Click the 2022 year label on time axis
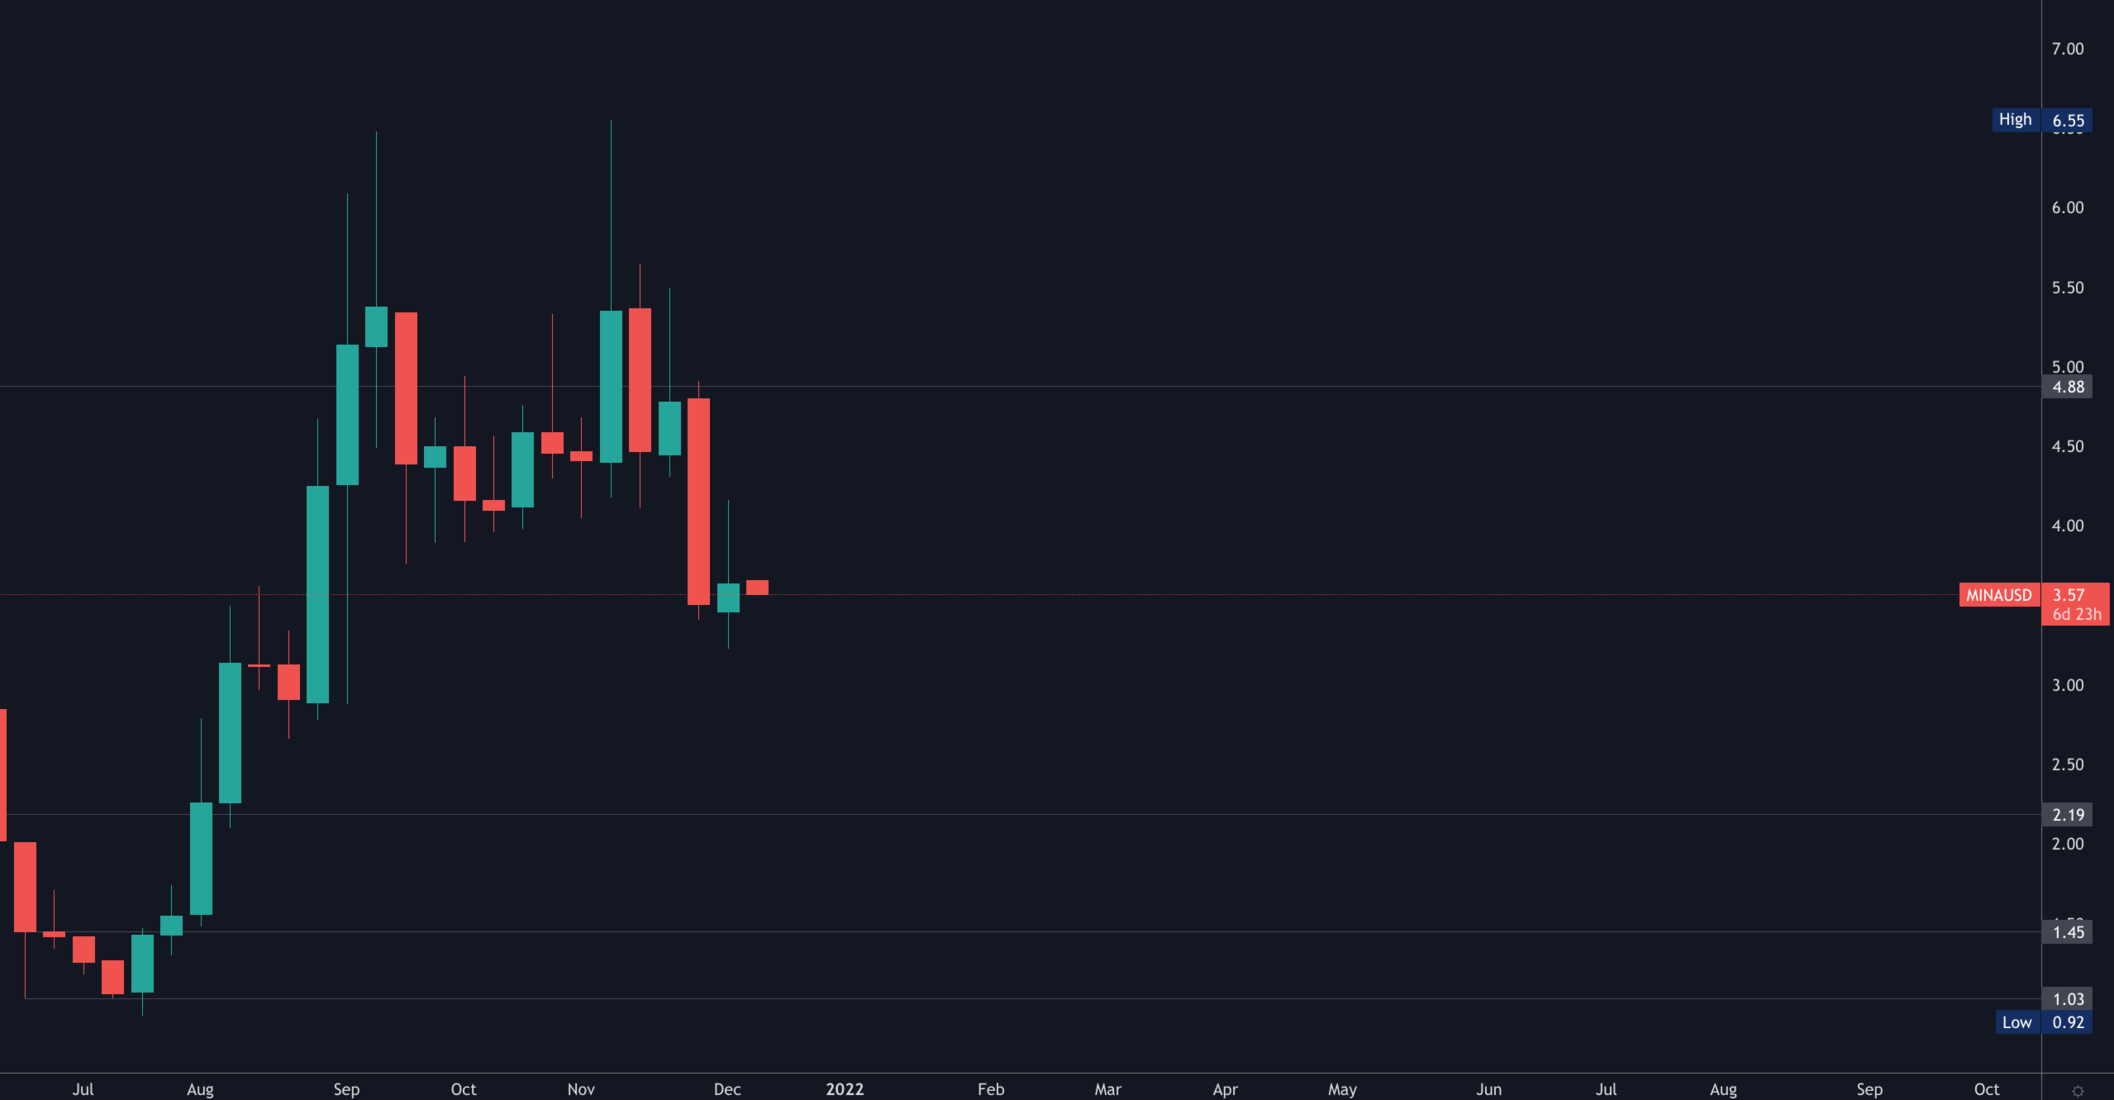The image size is (2114, 1100). tap(844, 1089)
